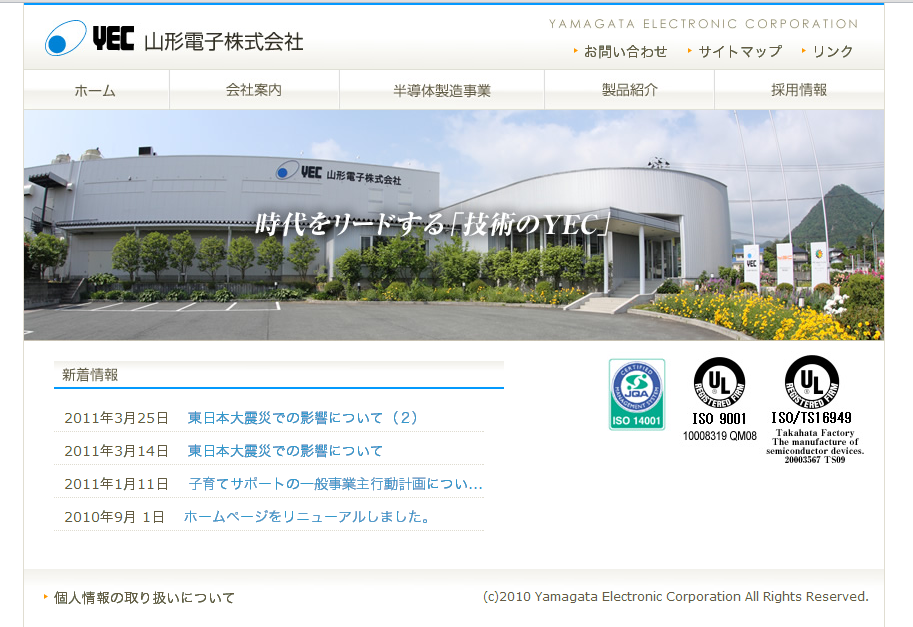
Task: Click the orange arrow beside 個人情報の取り扱いについて
Action: coord(46,597)
